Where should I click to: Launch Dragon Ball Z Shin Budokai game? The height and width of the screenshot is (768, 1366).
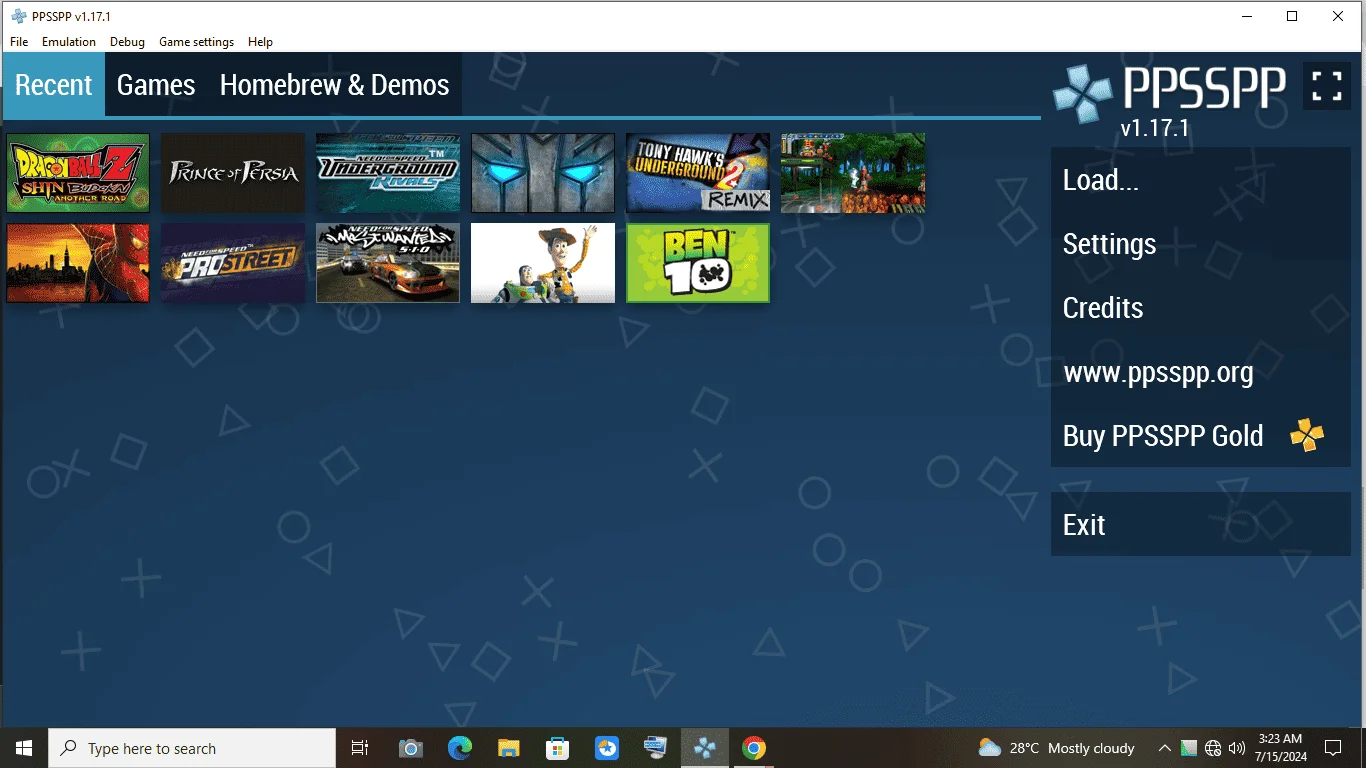78,173
